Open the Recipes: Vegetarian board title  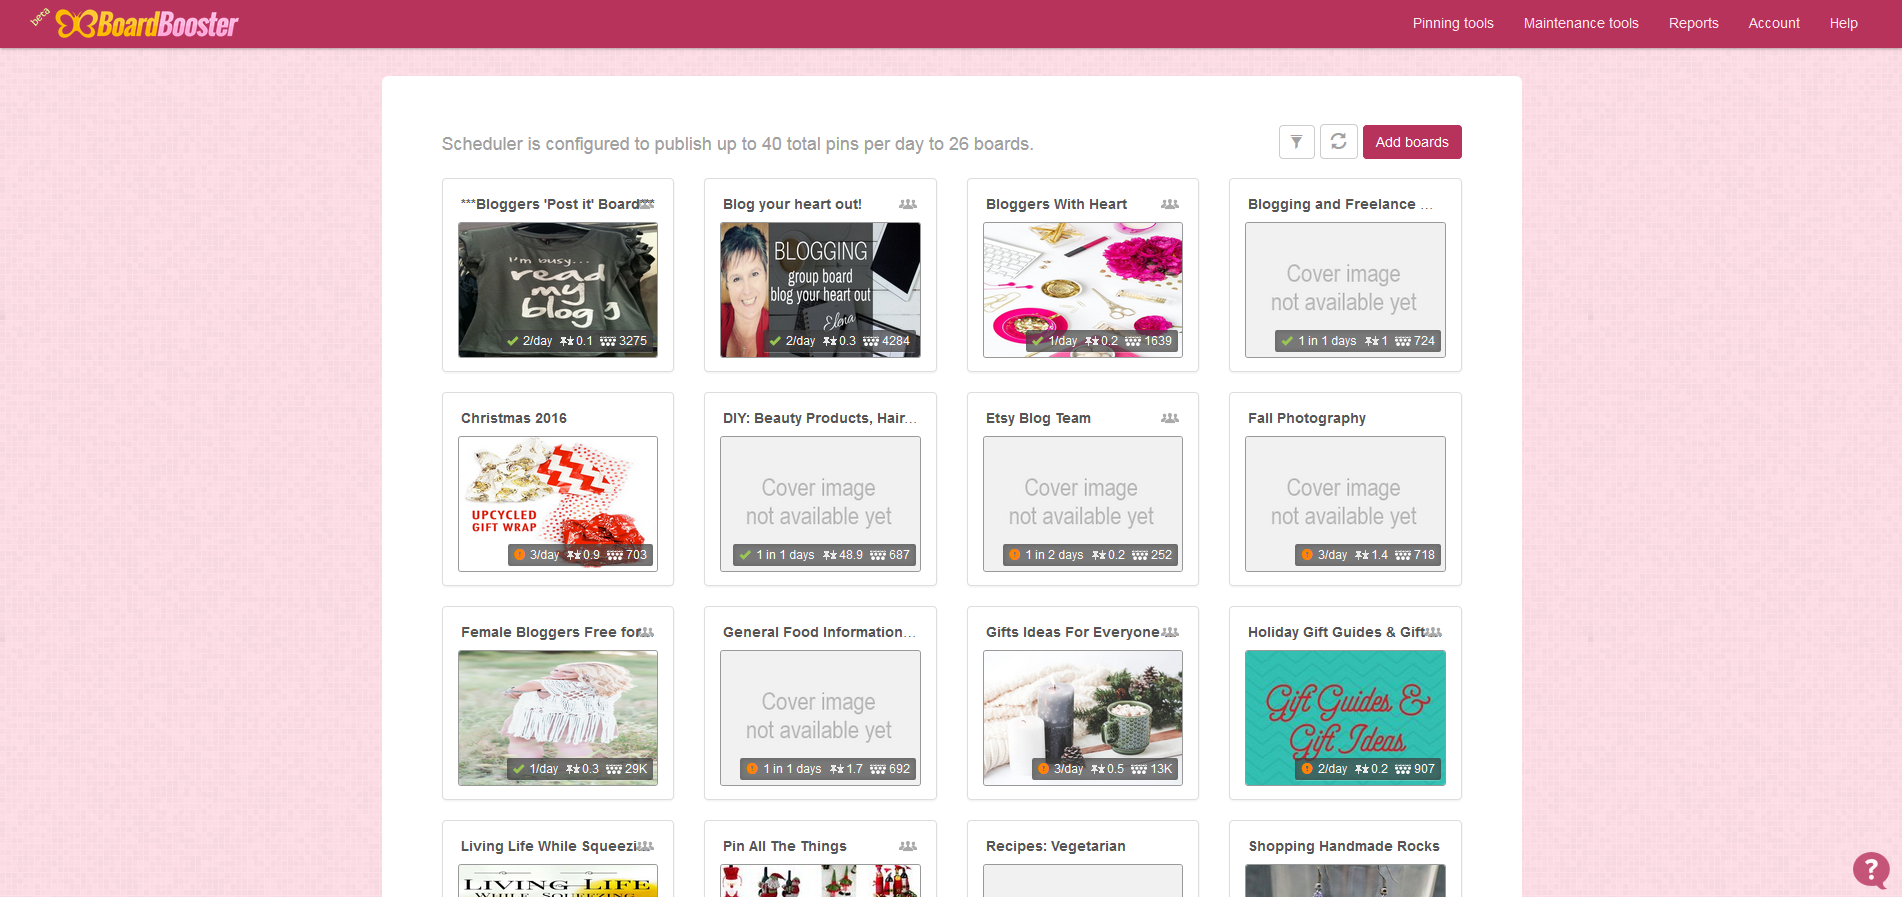pos(1055,846)
